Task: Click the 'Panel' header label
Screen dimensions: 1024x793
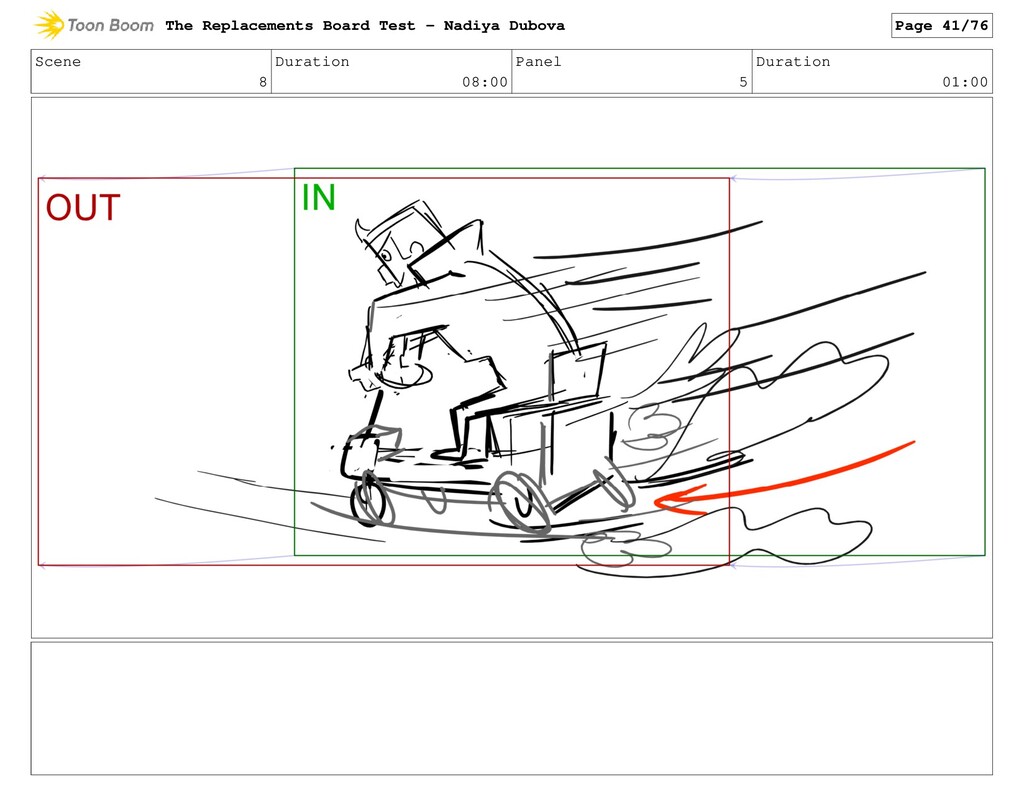Action: 538,61
